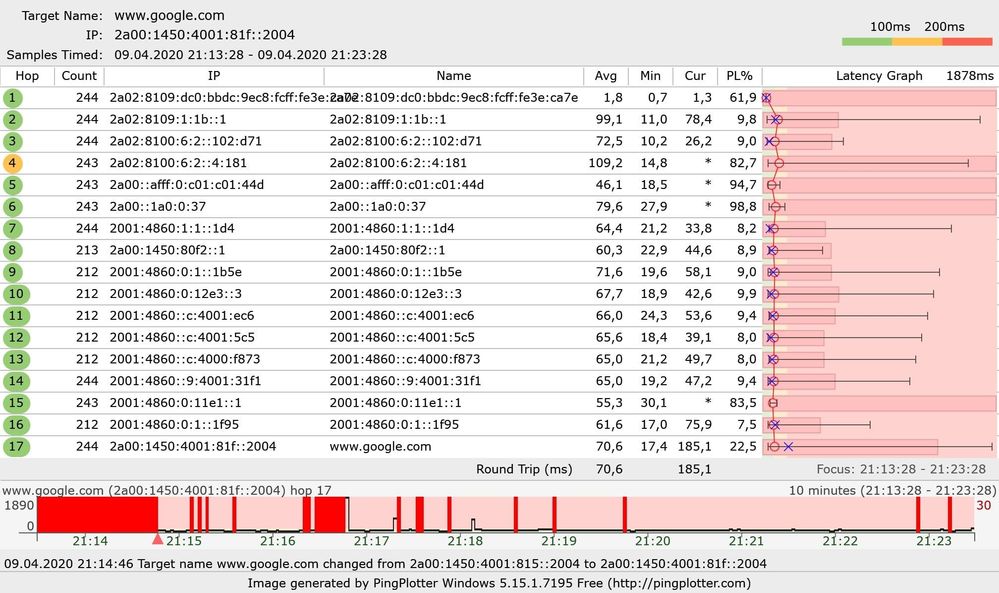Image resolution: width=999 pixels, height=593 pixels.
Task: Click the PingPlotter image generated footer text
Action: pyautogui.click(x=499, y=583)
